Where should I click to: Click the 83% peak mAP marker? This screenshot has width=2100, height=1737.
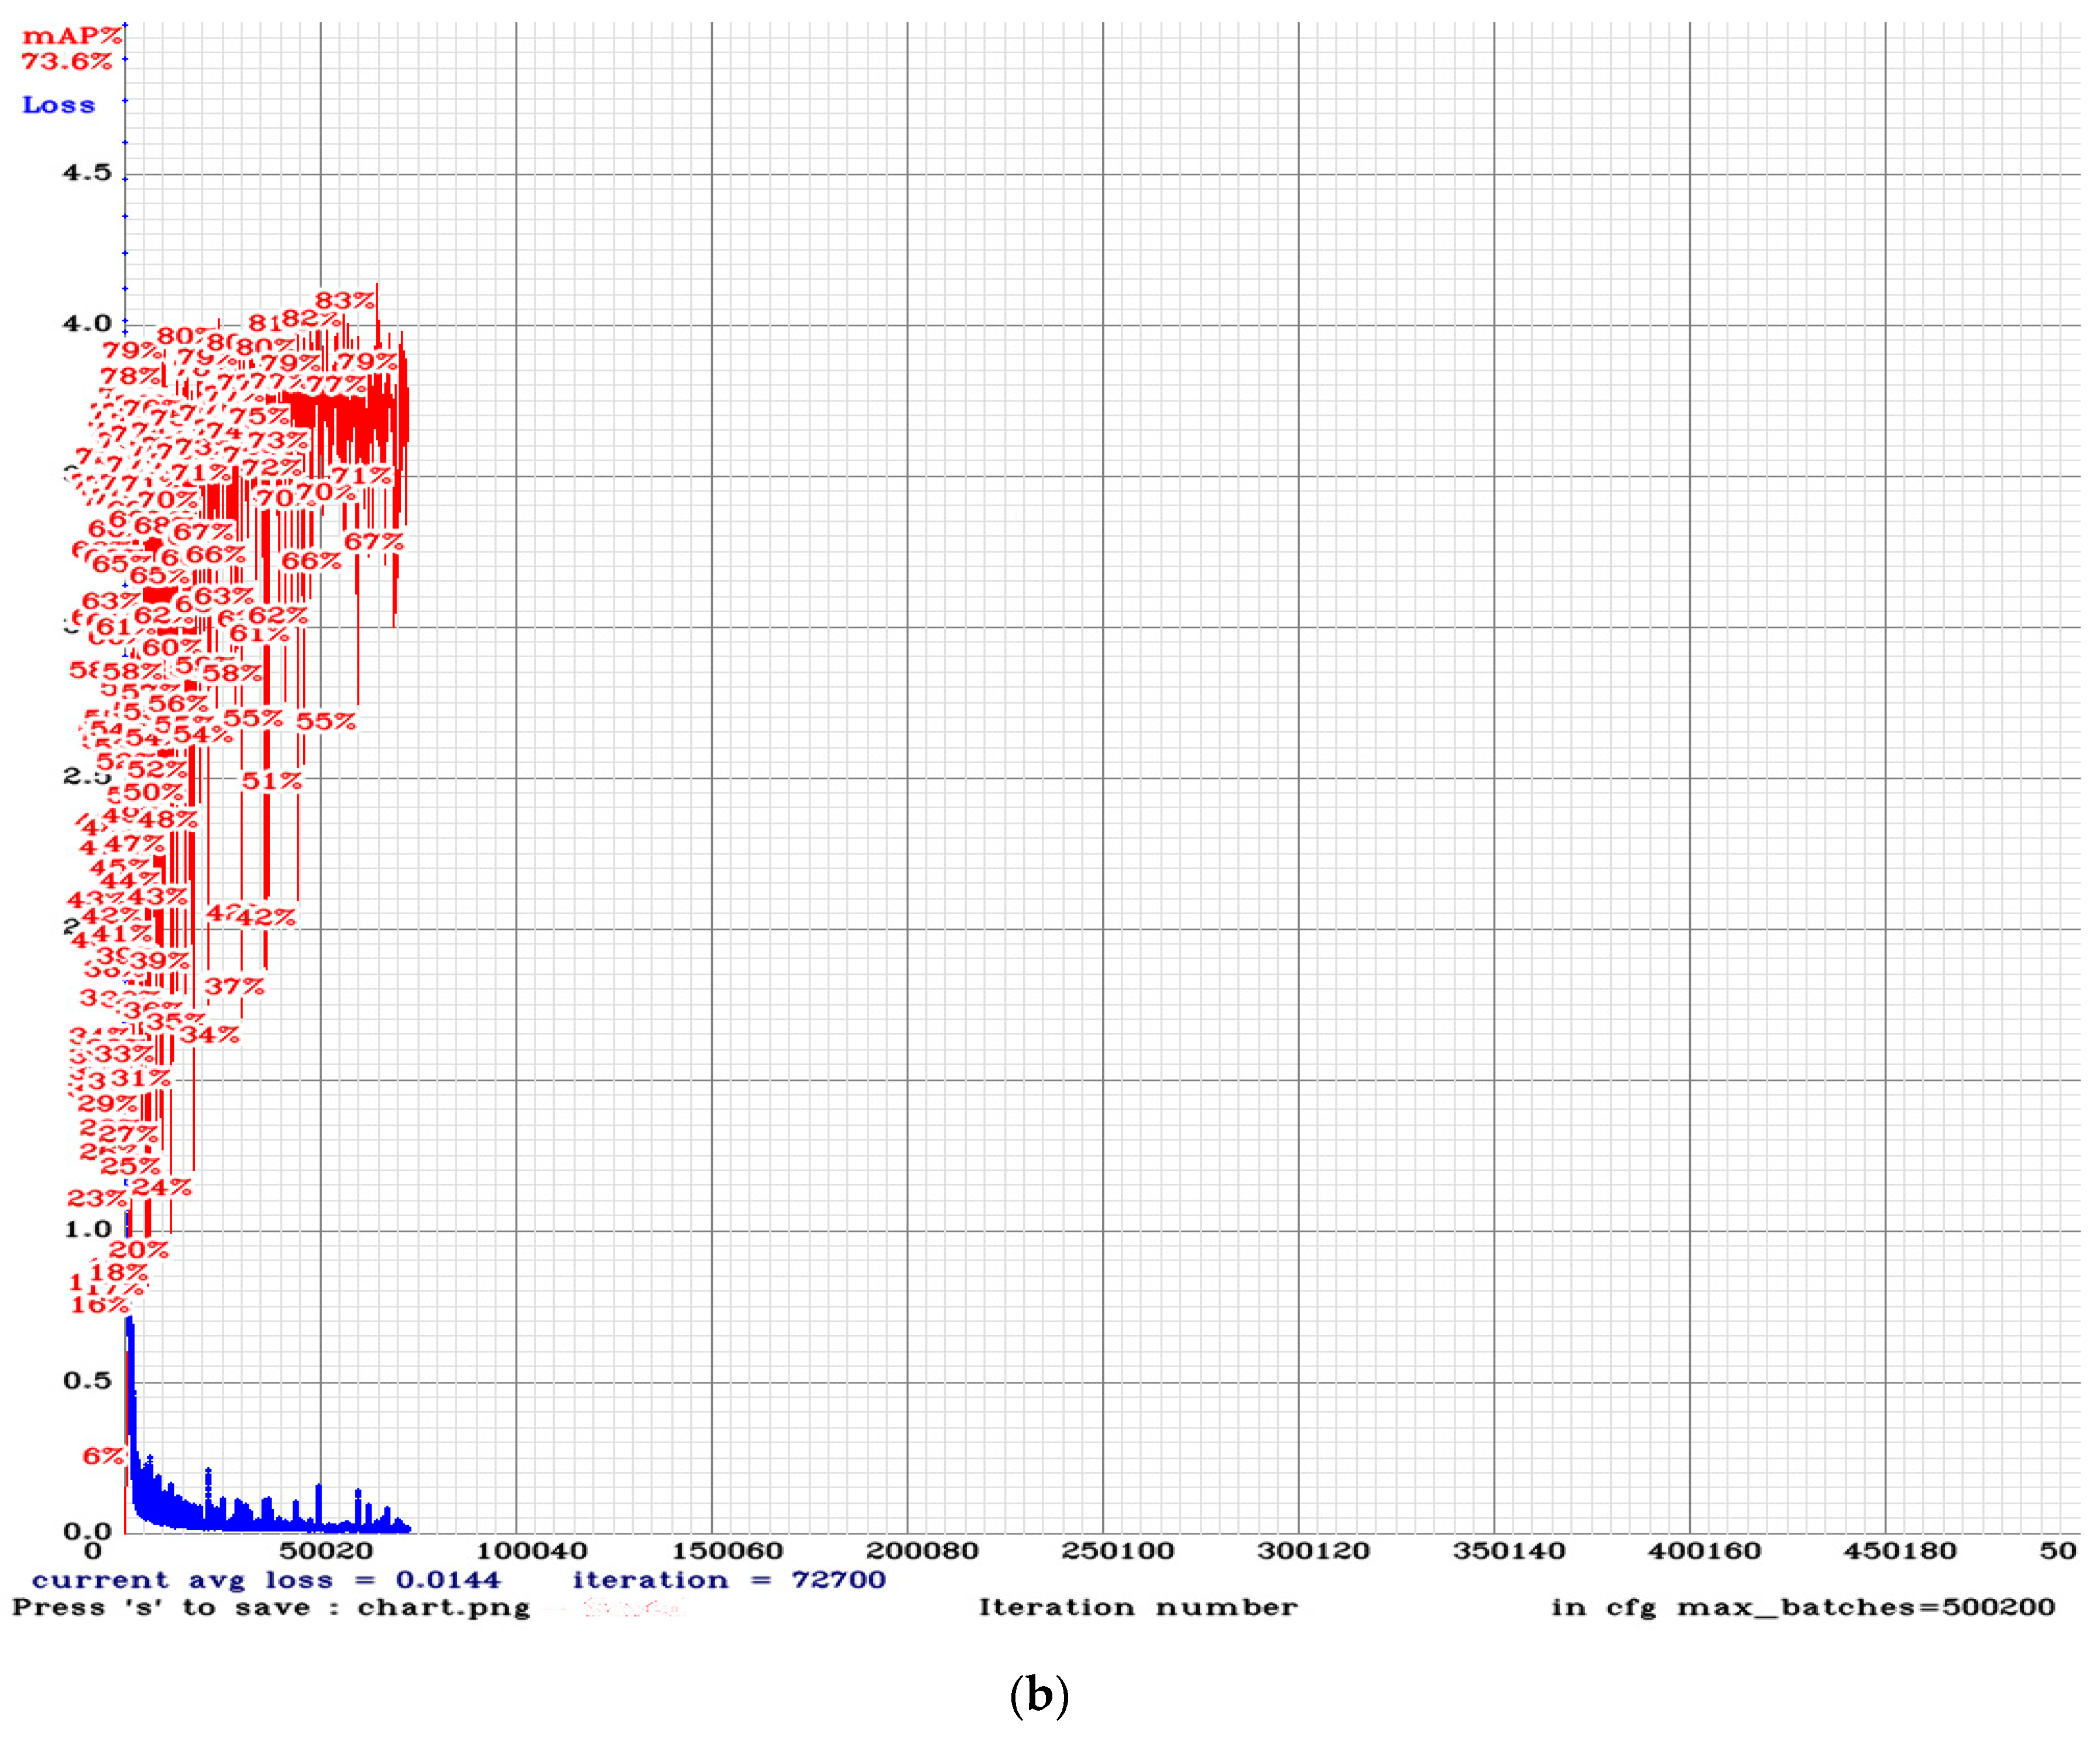coord(345,301)
